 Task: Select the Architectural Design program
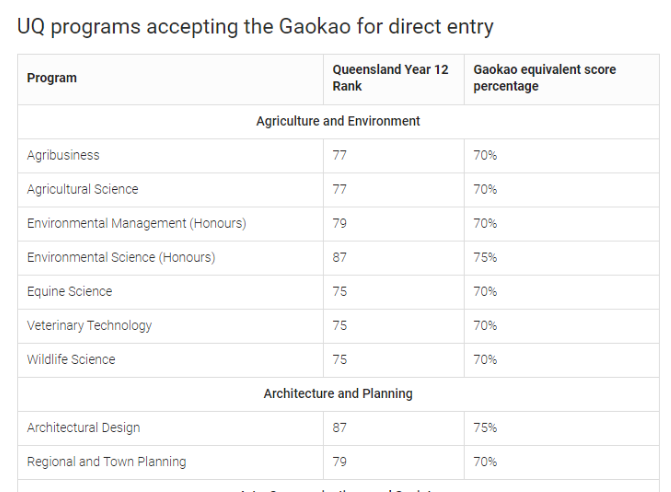(x=84, y=427)
